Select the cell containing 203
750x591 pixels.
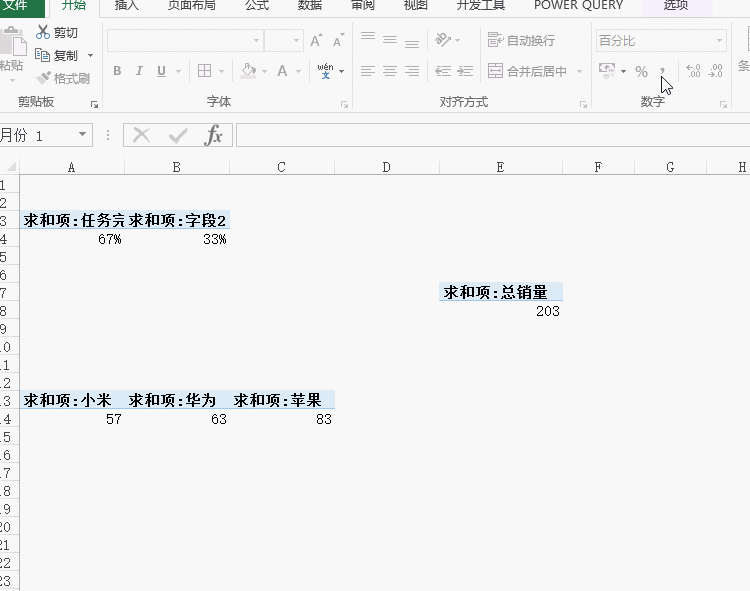(500, 312)
